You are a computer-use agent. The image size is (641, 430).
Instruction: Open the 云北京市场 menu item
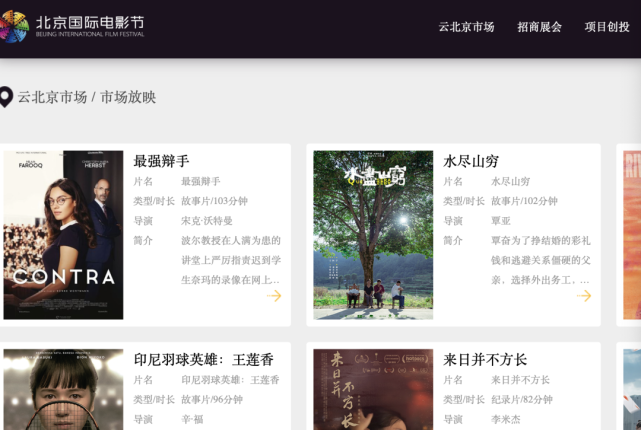coord(466,27)
